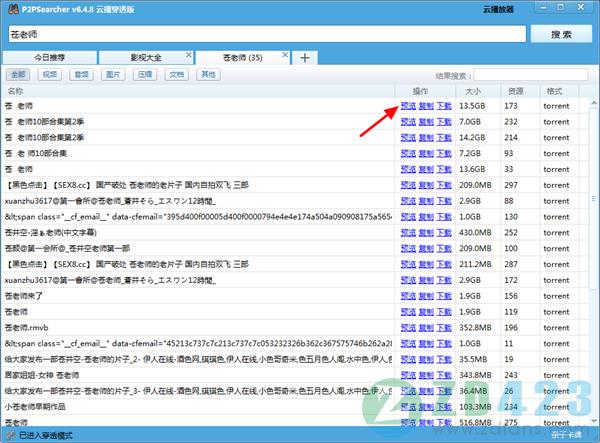Screen dimensions: 600x443
Task: Click the scrollbar down arrow of results list
Action: coord(593,421)
